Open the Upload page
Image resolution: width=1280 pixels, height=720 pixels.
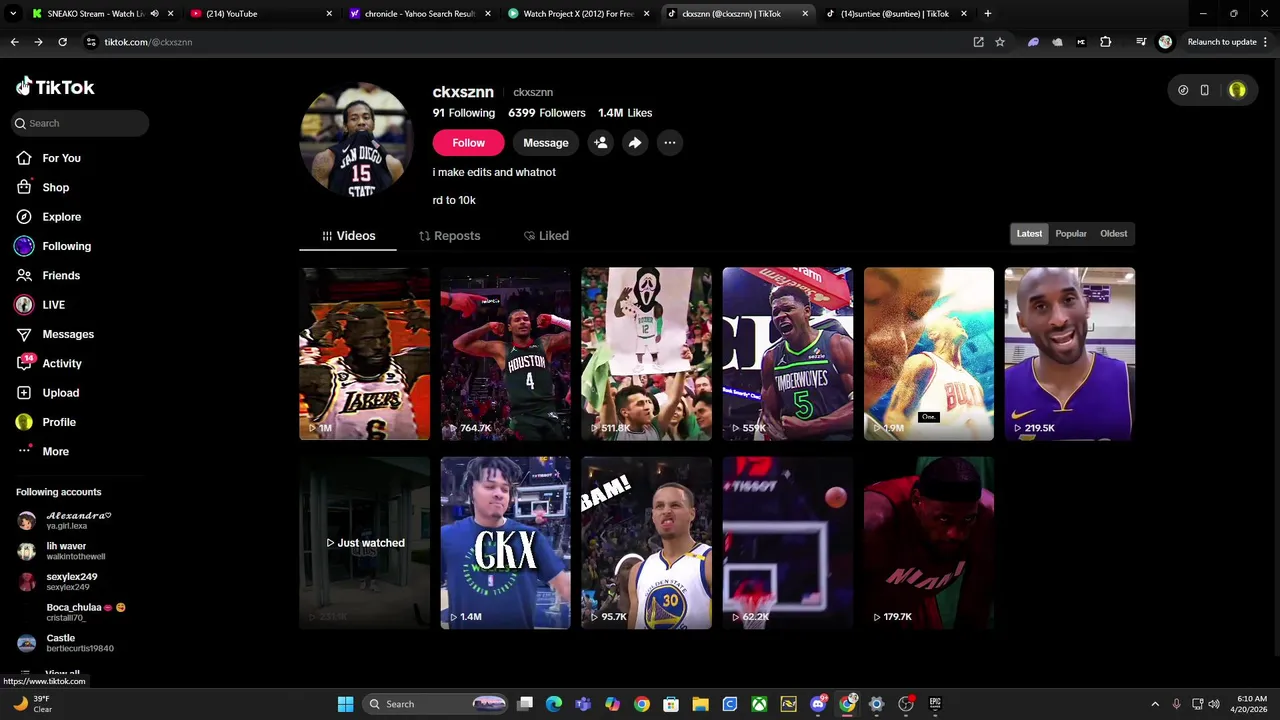click(60, 393)
